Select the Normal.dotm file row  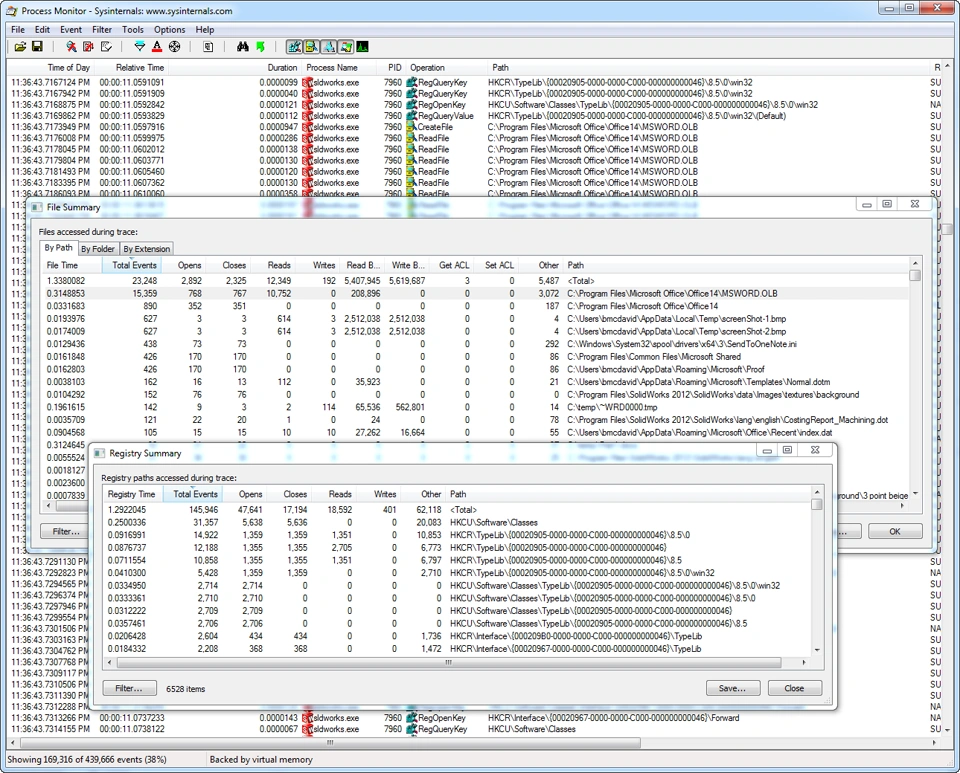pyautogui.click(x=475, y=382)
